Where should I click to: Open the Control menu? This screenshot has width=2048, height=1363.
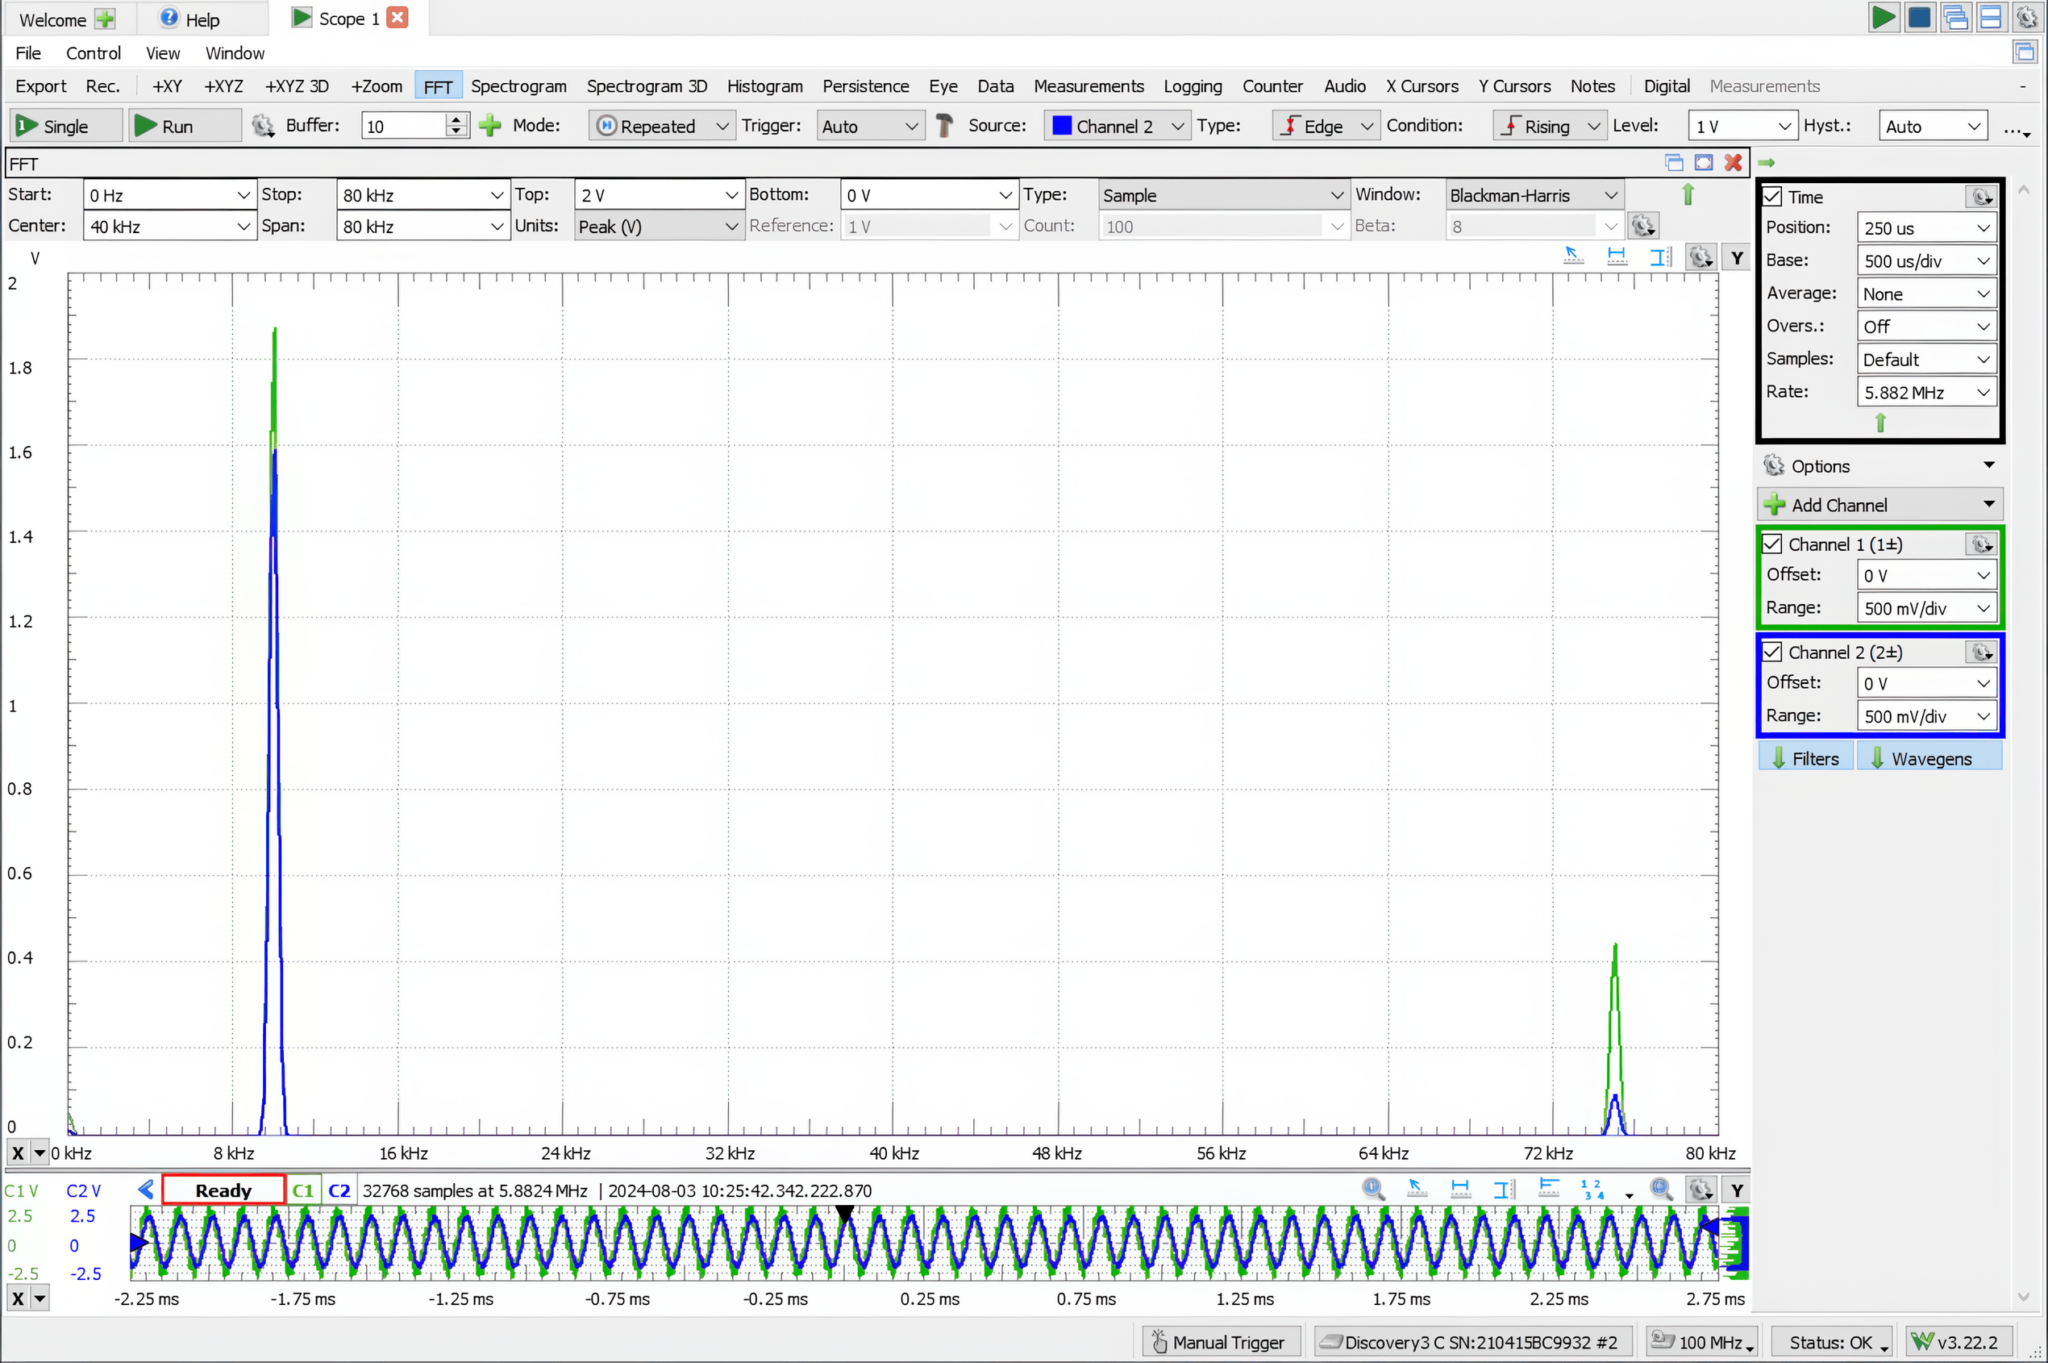point(93,53)
